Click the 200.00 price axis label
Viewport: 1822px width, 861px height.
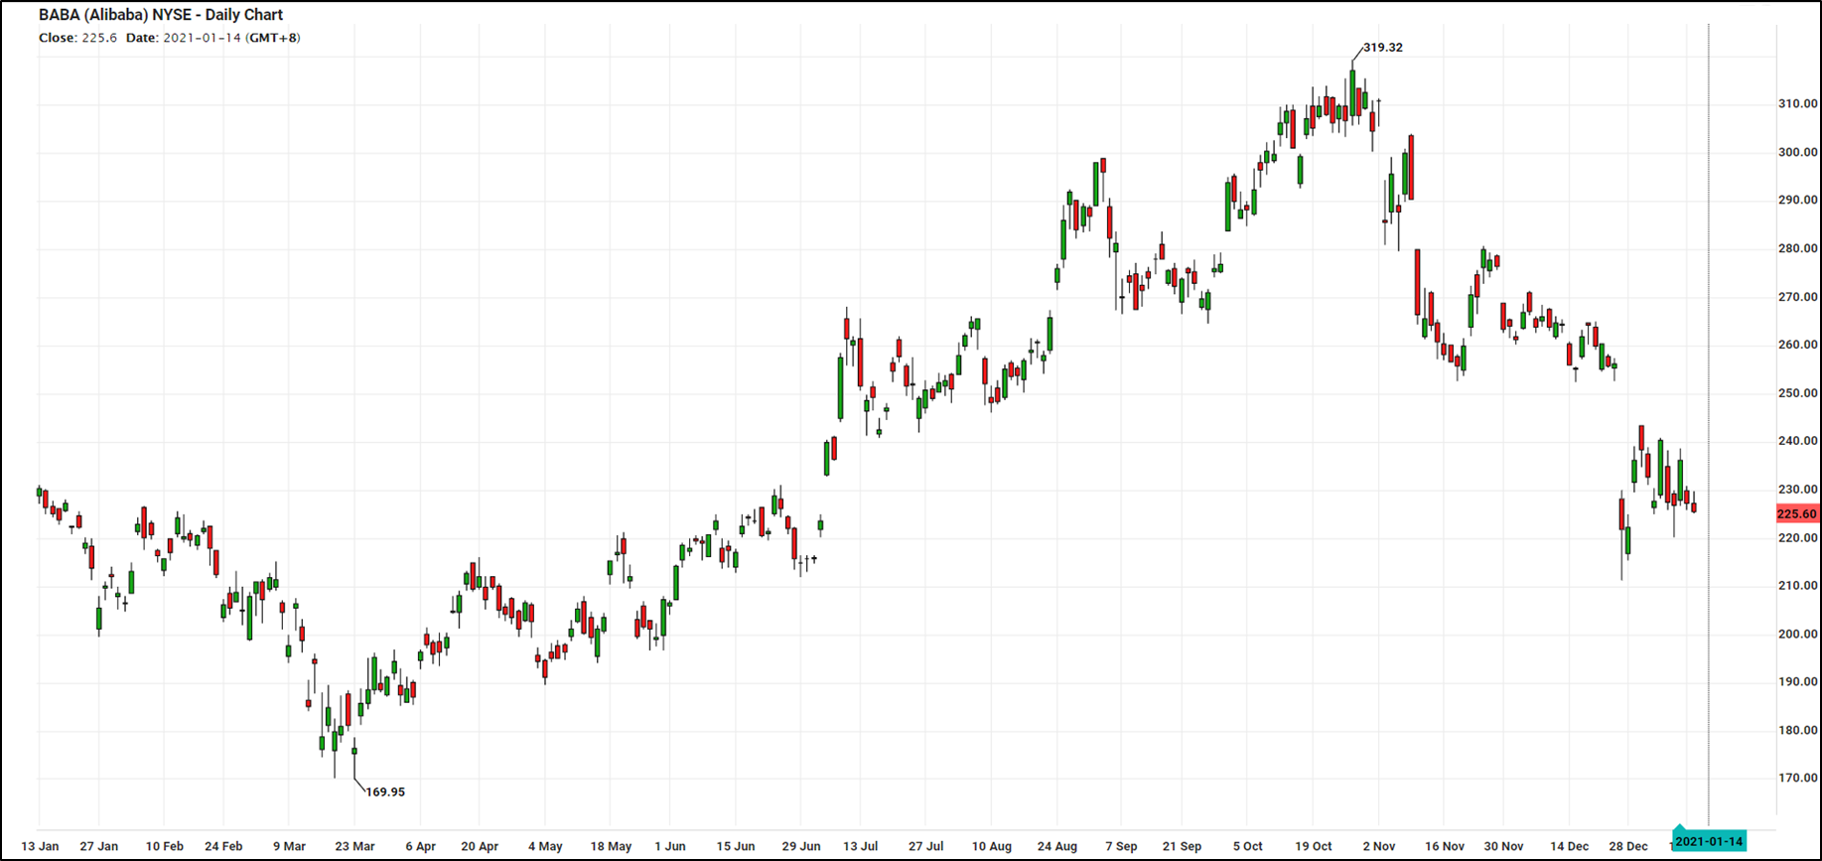point(1797,634)
